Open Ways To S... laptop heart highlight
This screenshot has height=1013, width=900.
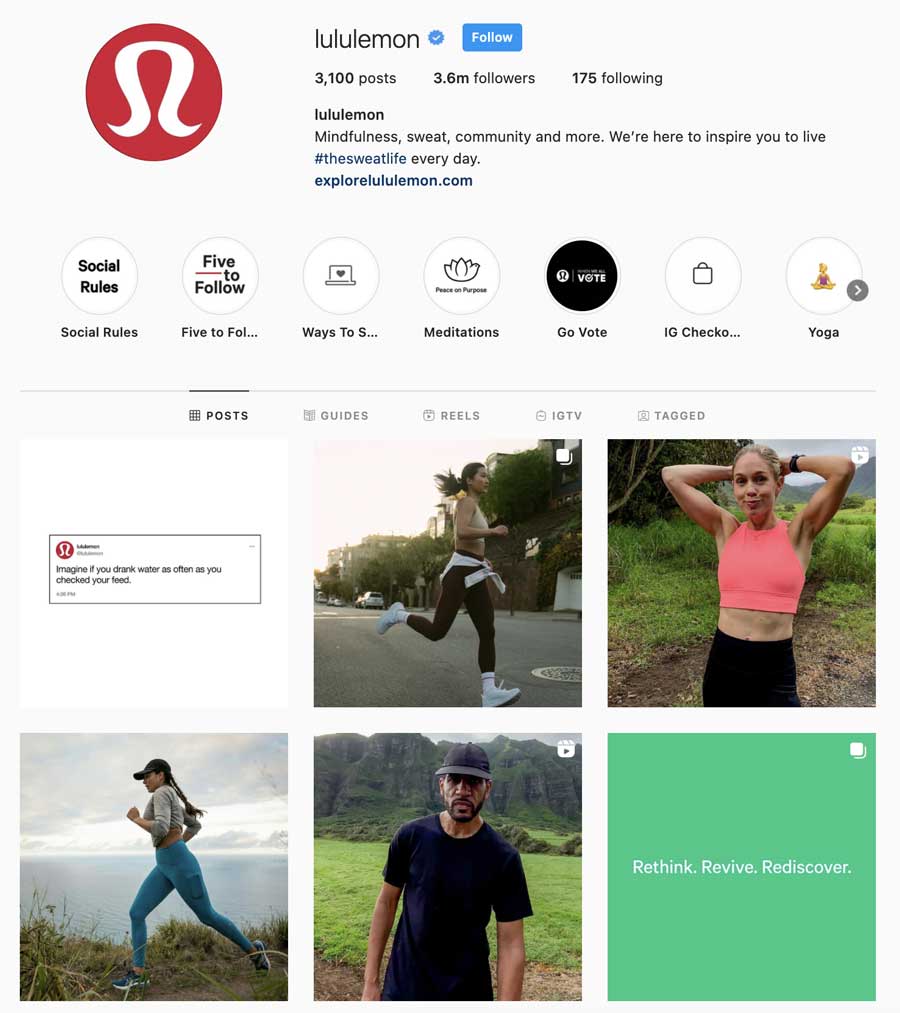click(340, 276)
